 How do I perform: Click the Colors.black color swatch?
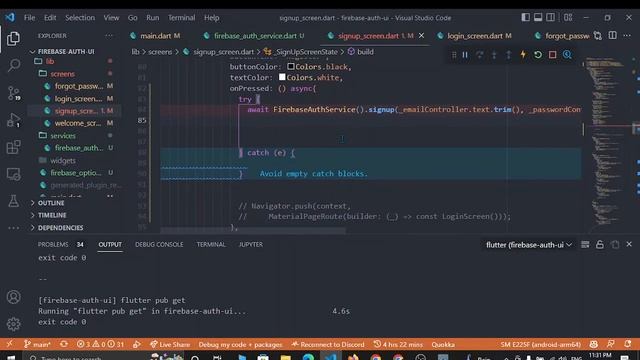coord(291,66)
